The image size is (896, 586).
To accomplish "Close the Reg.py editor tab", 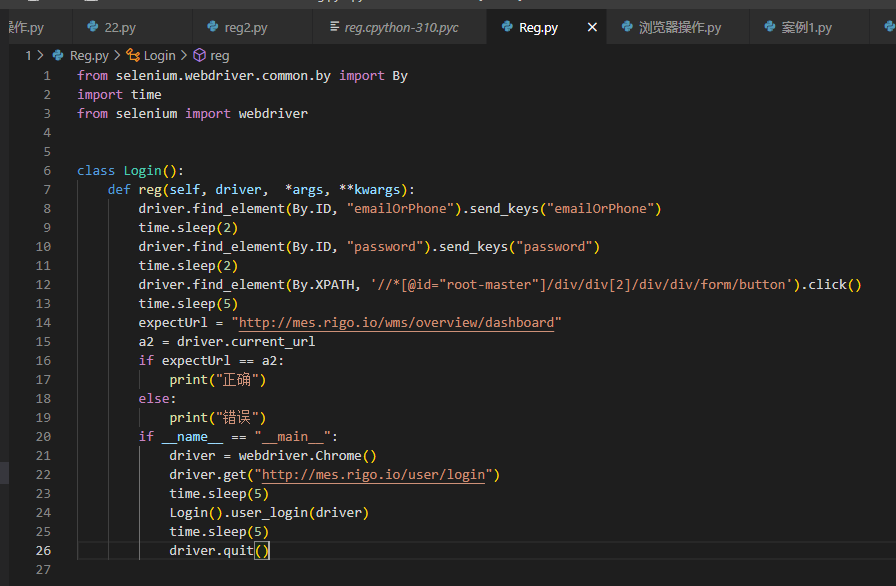I will (x=592, y=27).
